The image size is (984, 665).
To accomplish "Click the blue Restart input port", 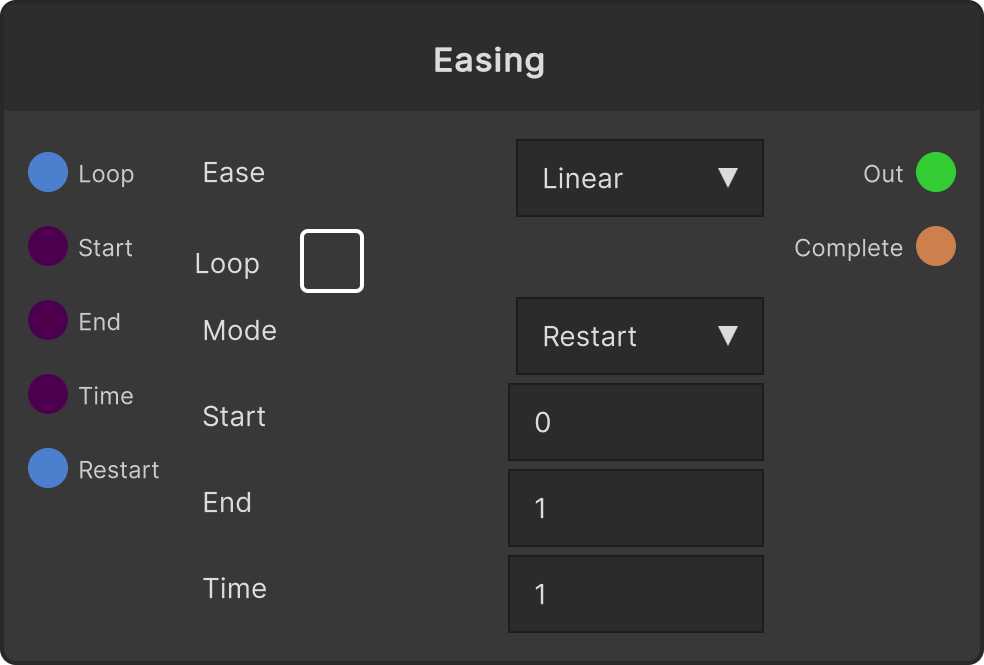I will [x=48, y=468].
